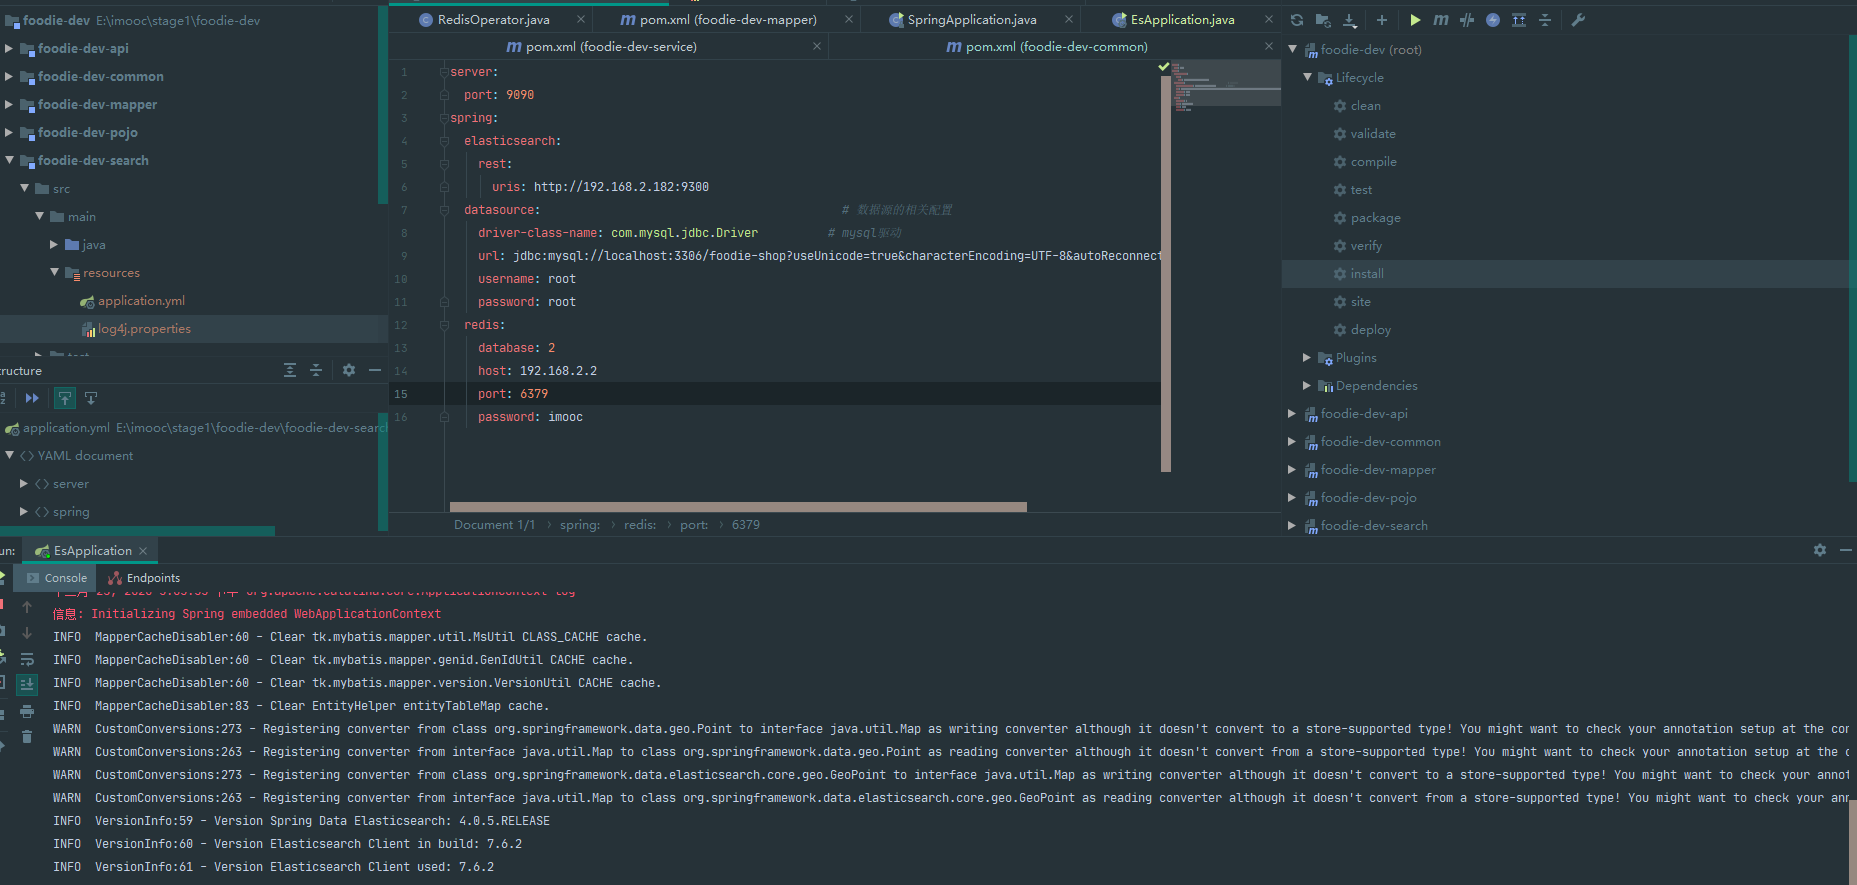Select log4j.properties file
The image size is (1857, 885).
(x=144, y=329)
